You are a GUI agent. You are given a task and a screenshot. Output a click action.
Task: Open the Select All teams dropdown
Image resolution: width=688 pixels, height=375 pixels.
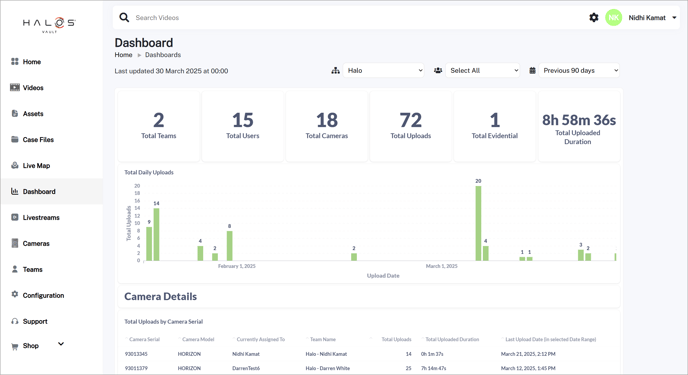pyautogui.click(x=483, y=70)
